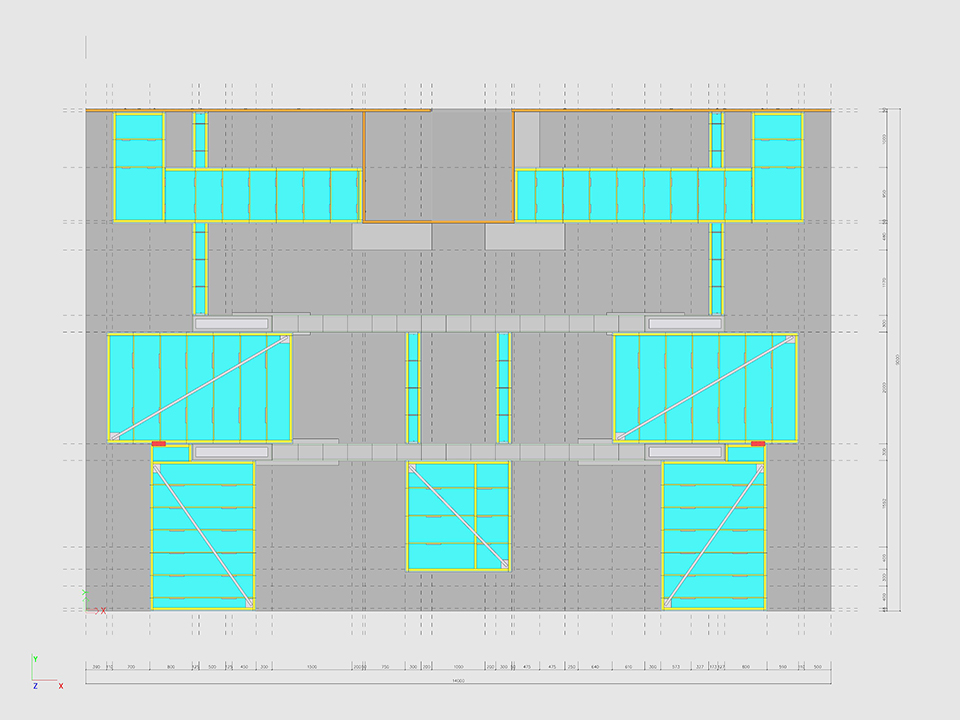Select the right red marker element
Screen dimensions: 960x720
[x=757, y=442]
